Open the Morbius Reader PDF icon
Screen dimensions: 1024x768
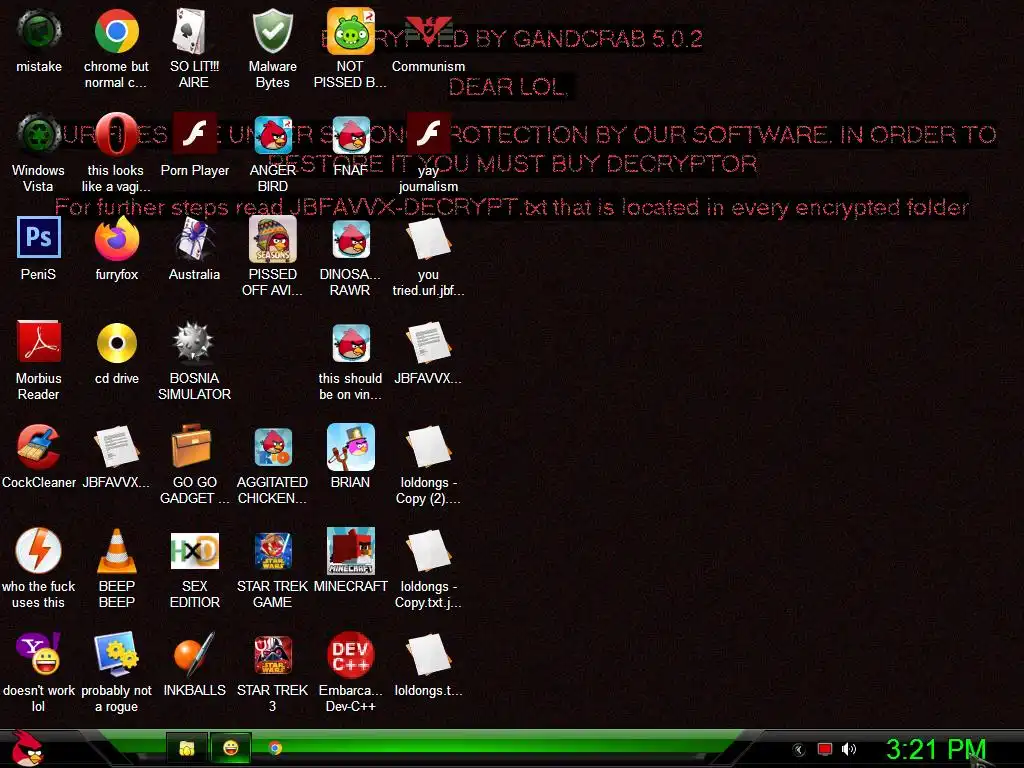39,343
